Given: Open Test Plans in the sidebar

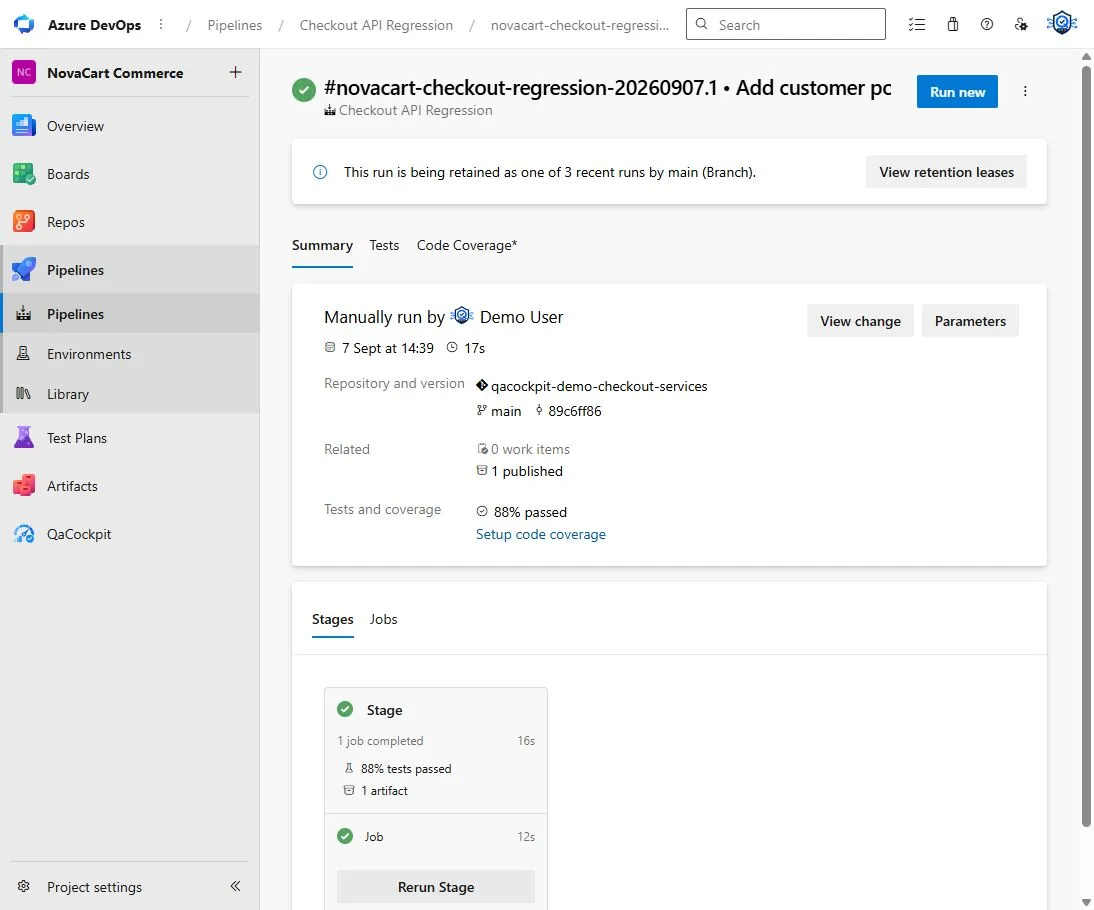Looking at the screenshot, I should [x=130, y=438].
